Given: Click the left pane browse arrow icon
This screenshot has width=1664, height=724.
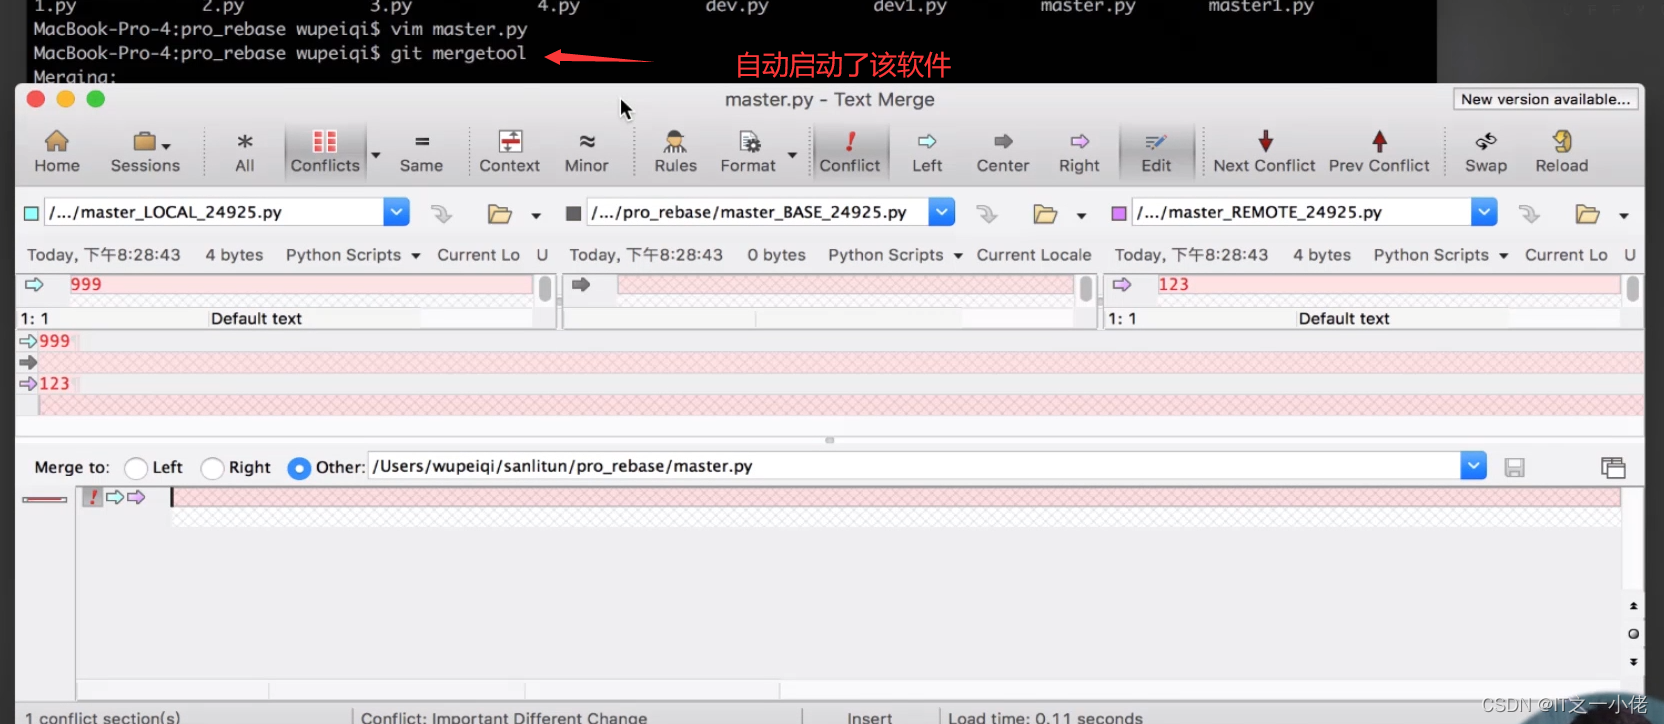Looking at the screenshot, I should coord(441,213).
